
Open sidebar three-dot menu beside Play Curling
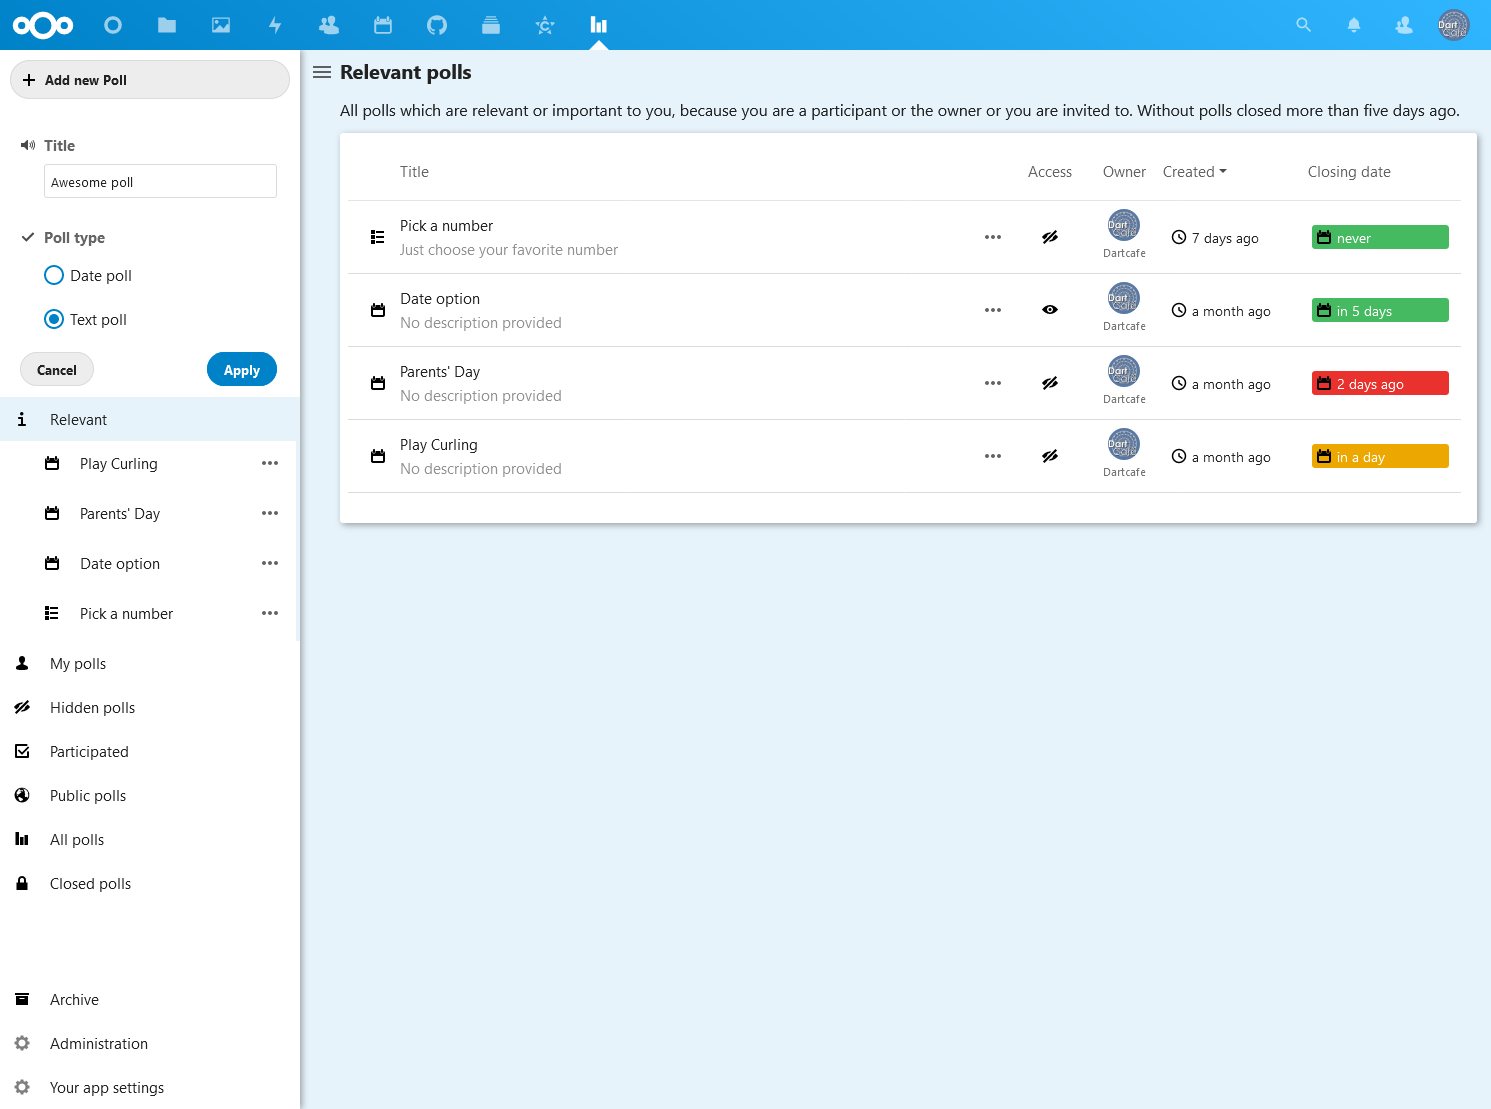tap(270, 463)
